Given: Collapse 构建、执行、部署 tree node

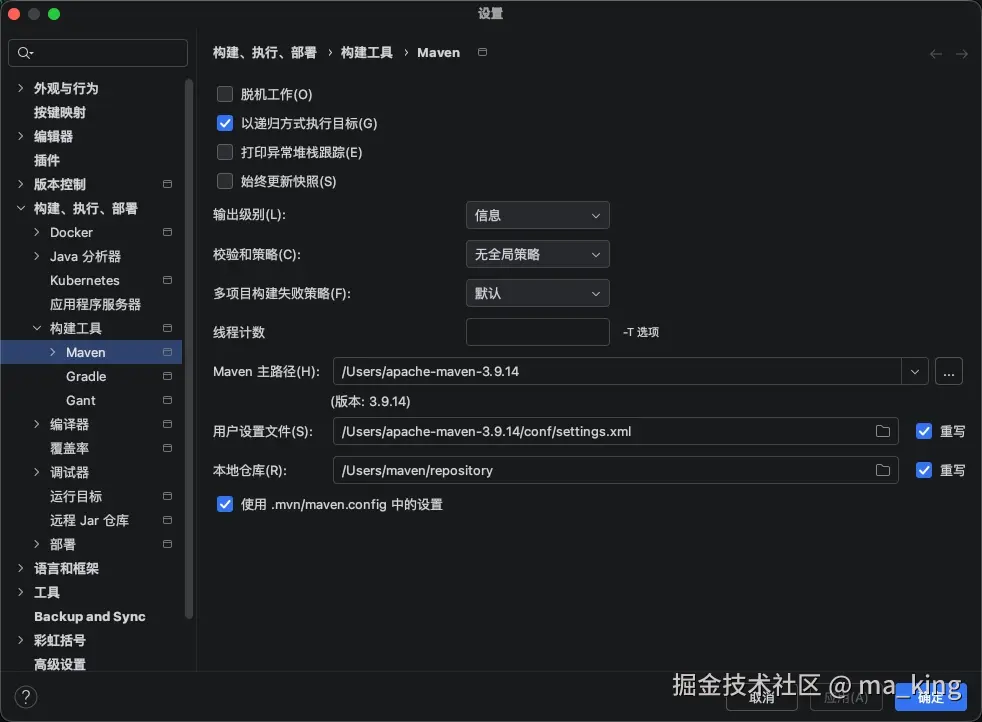Looking at the screenshot, I should click(x=21, y=208).
